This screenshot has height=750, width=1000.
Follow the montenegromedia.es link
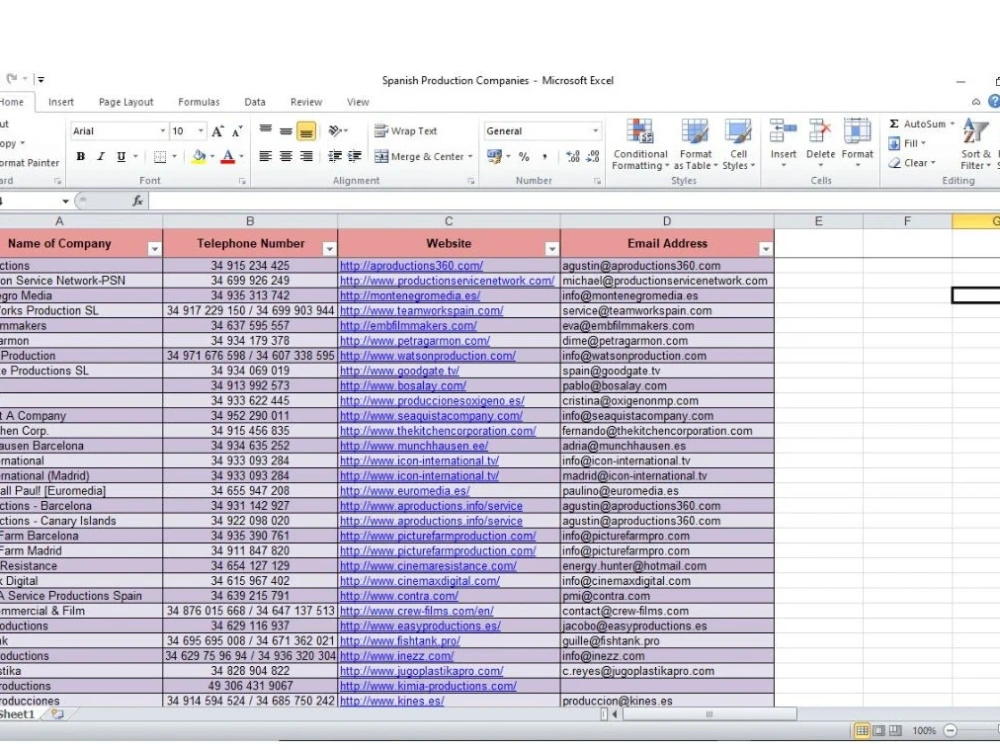(x=410, y=295)
